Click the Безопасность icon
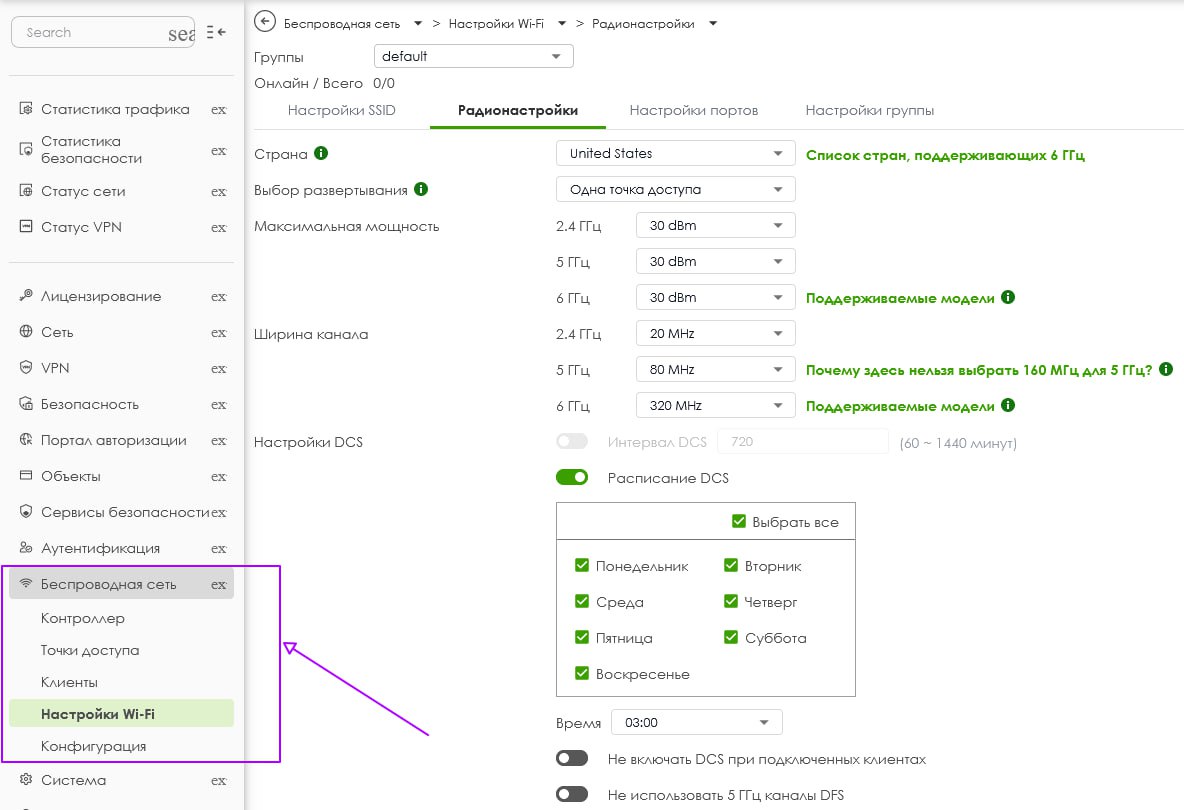The height and width of the screenshot is (810, 1184). (26, 403)
